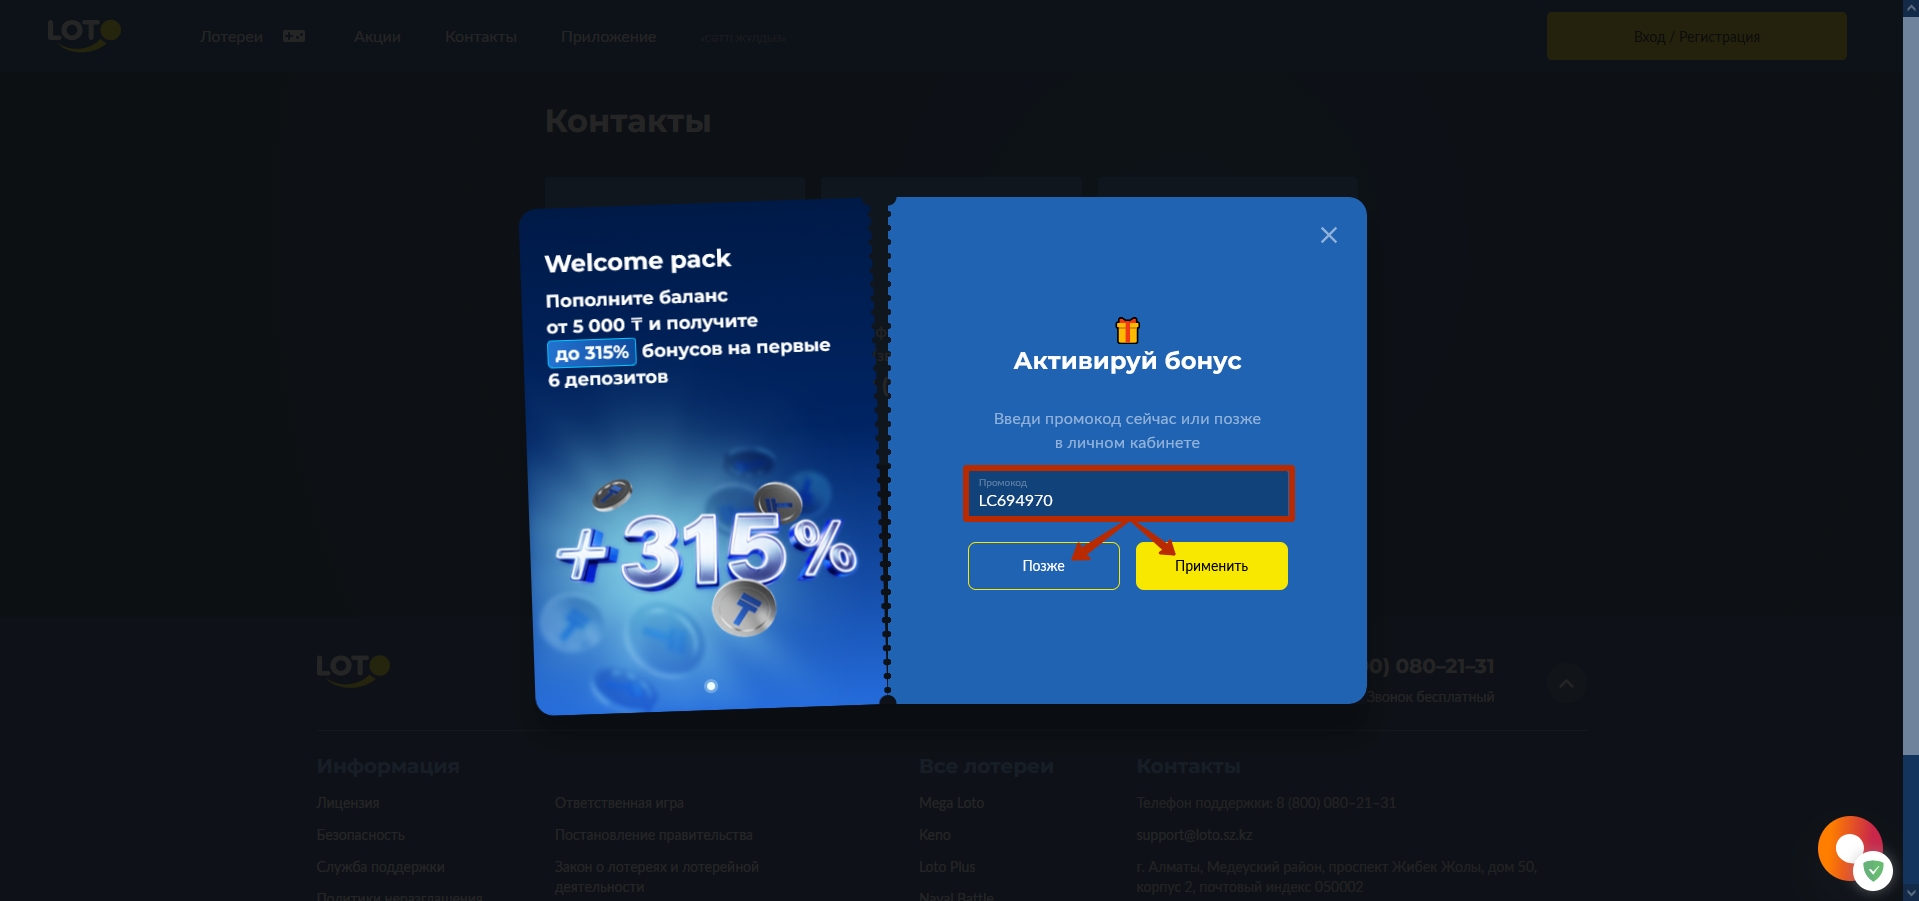Click the footer LOTO logo
Screen dimensions: 1919x901
[353, 669]
